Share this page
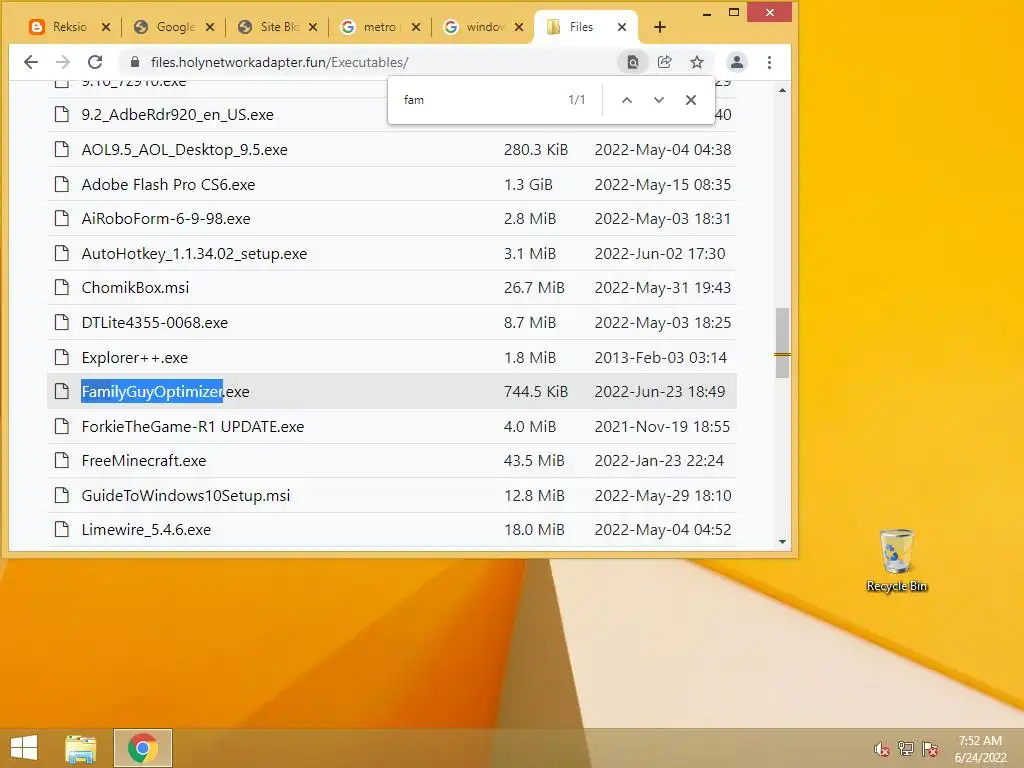This screenshot has height=768, width=1024. tap(665, 62)
